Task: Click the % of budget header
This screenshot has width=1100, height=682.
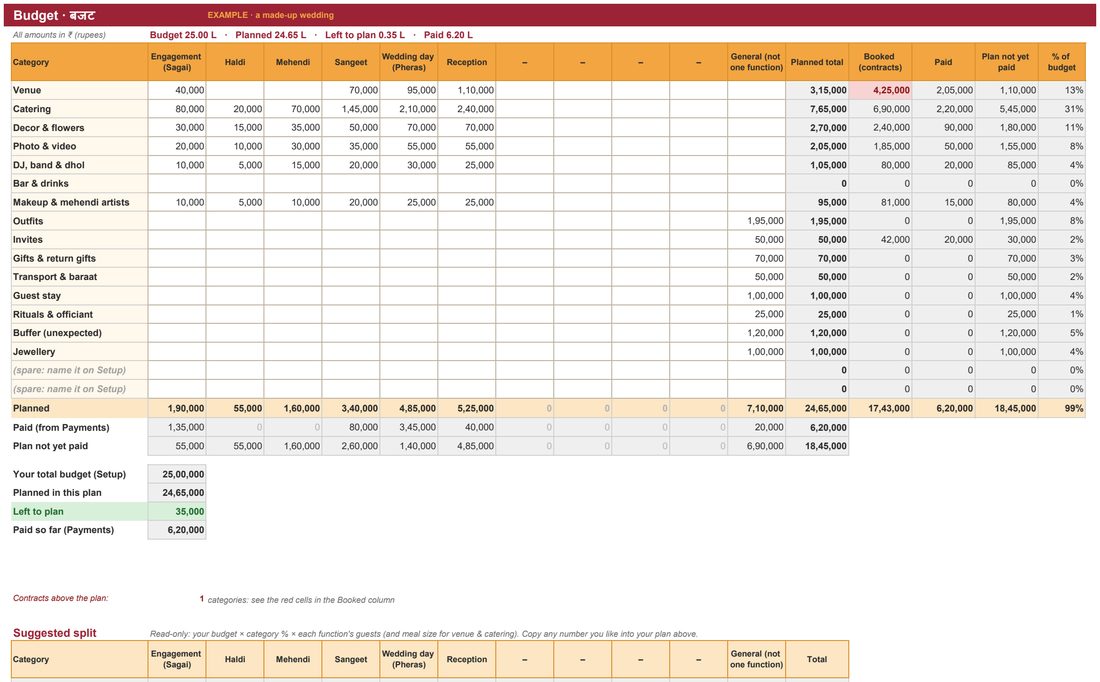Action: [x=1061, y=62]
